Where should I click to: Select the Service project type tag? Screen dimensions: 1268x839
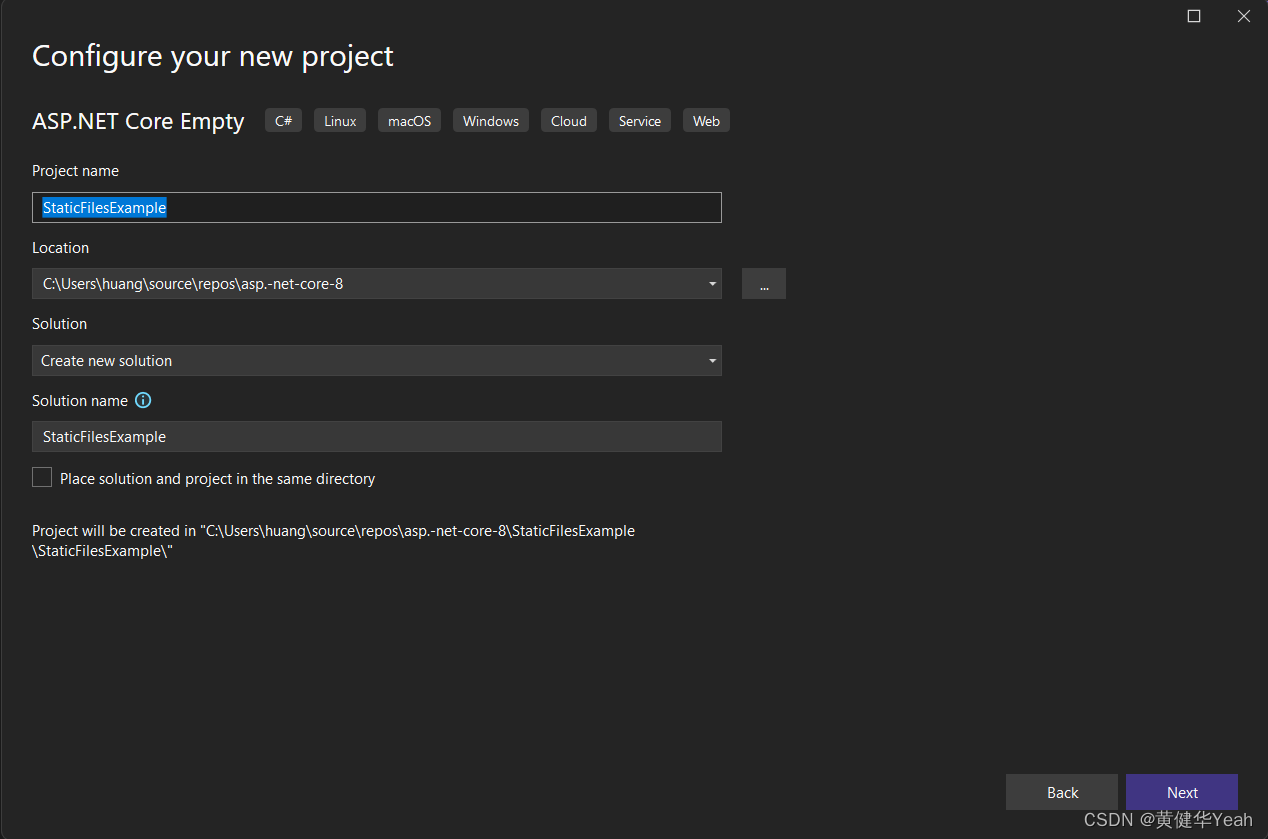(x=639, y=120)
